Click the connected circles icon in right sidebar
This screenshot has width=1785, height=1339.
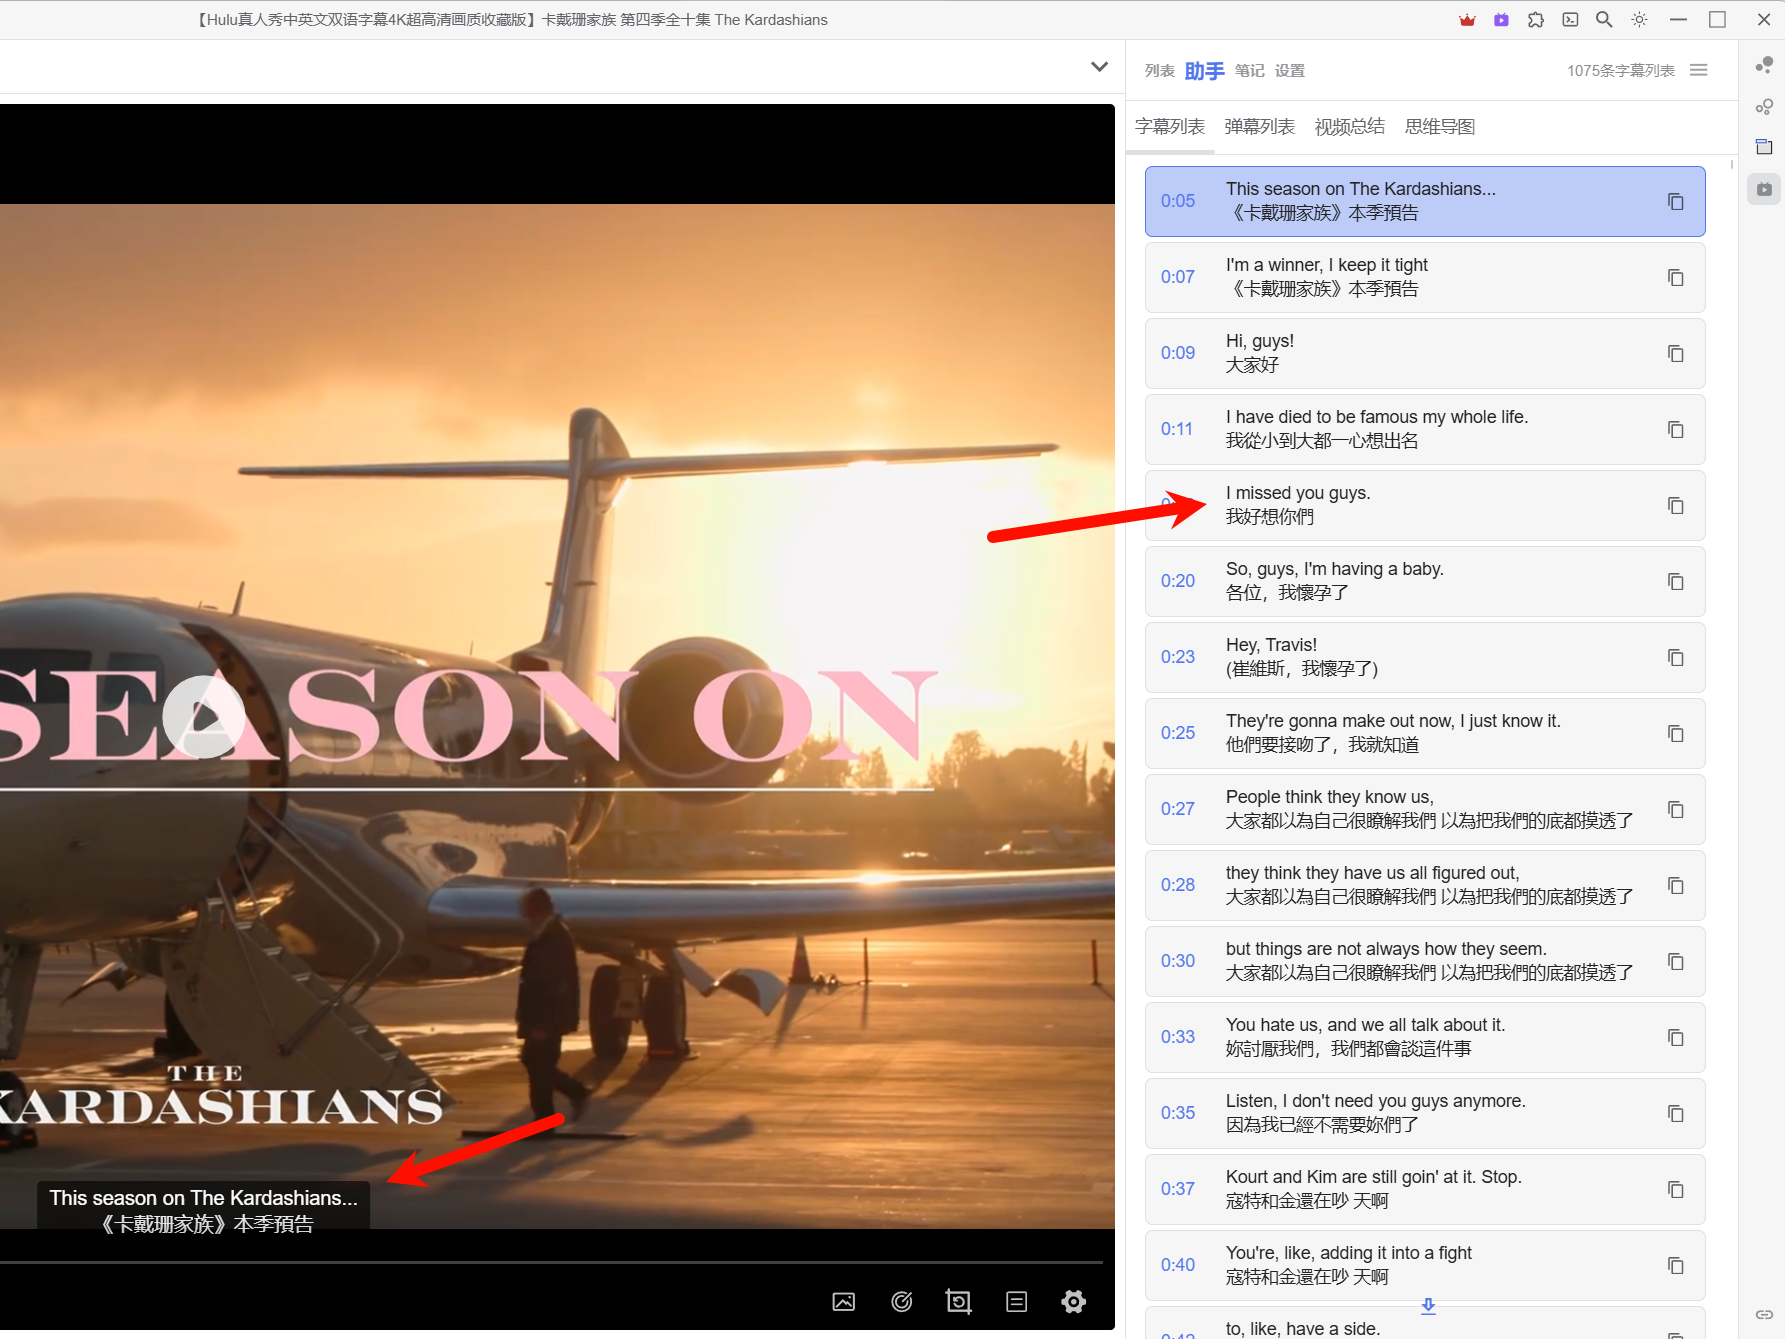click(x=1764, y=106)
